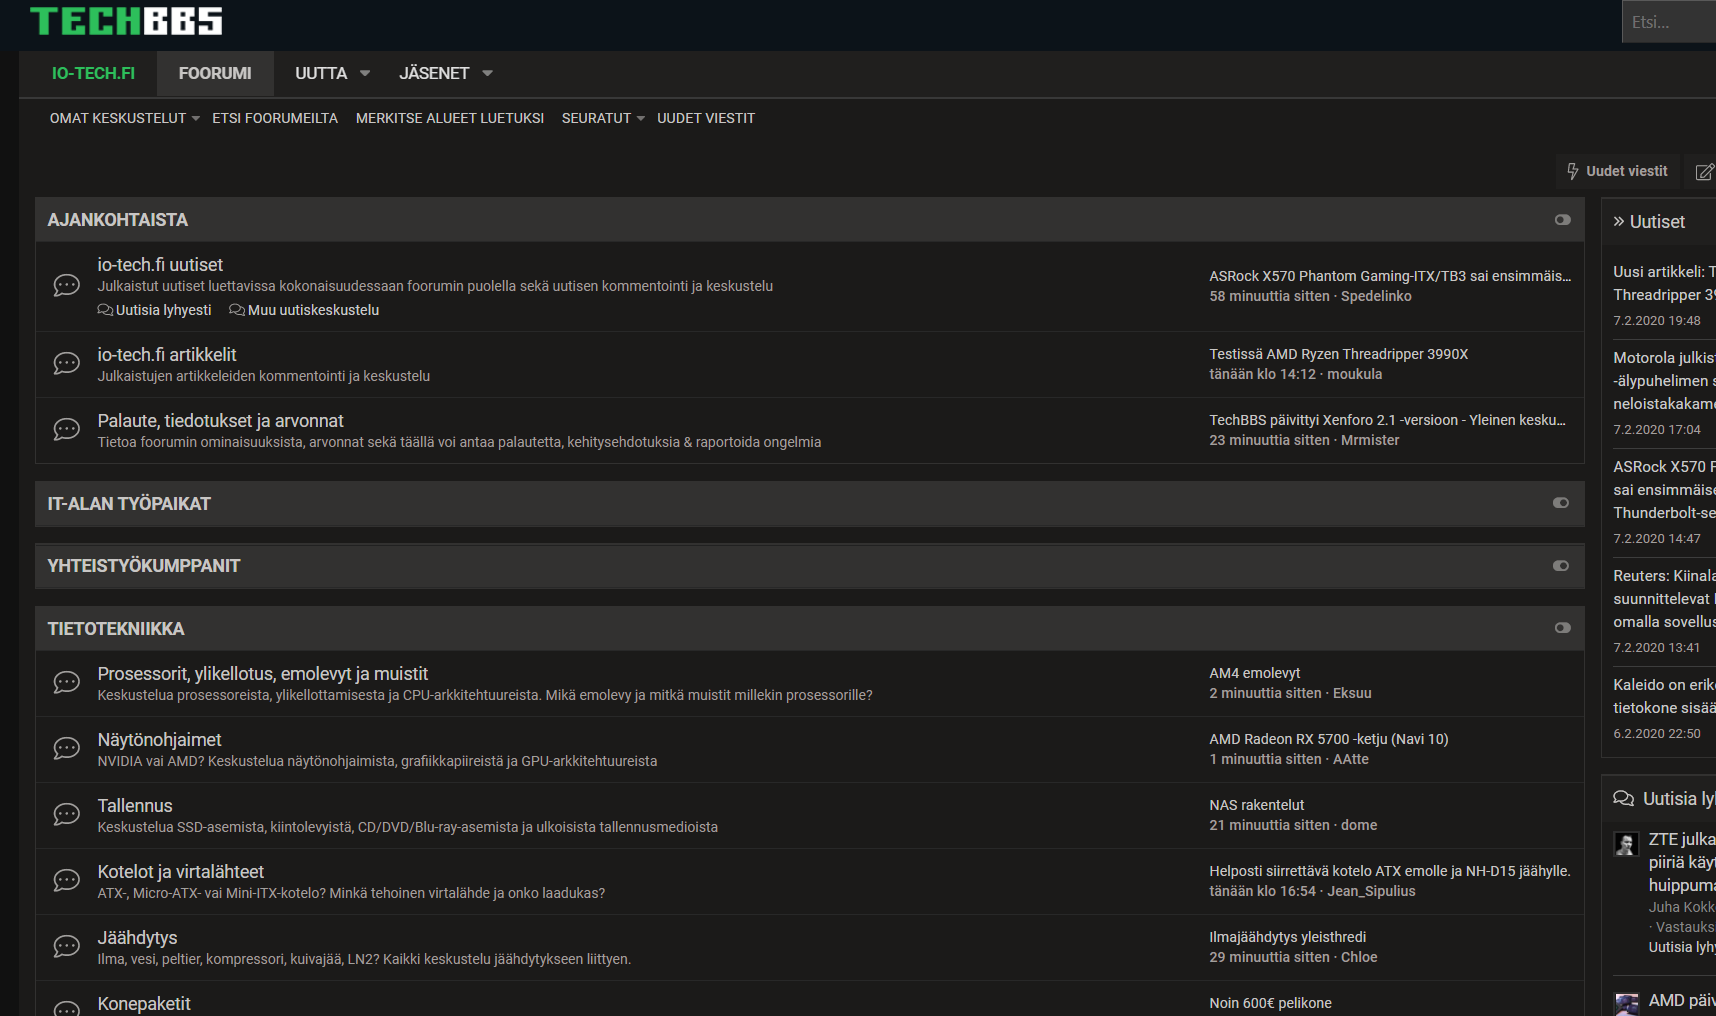Collapse the AJANKOHTAISTA section toggle
The image size is (1716, 1016).
(1563, 219)
